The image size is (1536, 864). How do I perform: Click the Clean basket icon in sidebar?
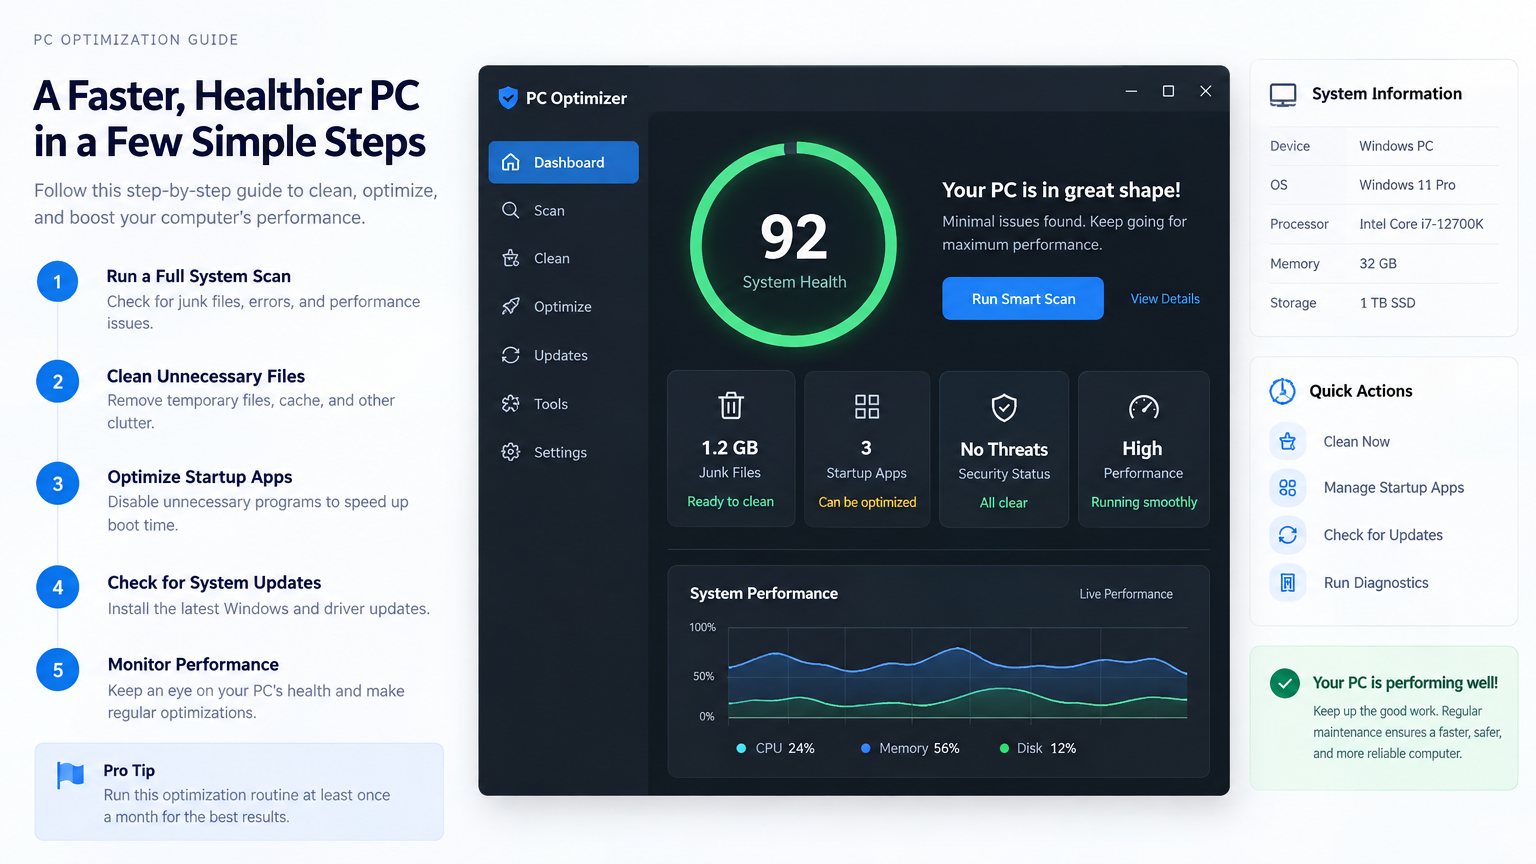511,258
